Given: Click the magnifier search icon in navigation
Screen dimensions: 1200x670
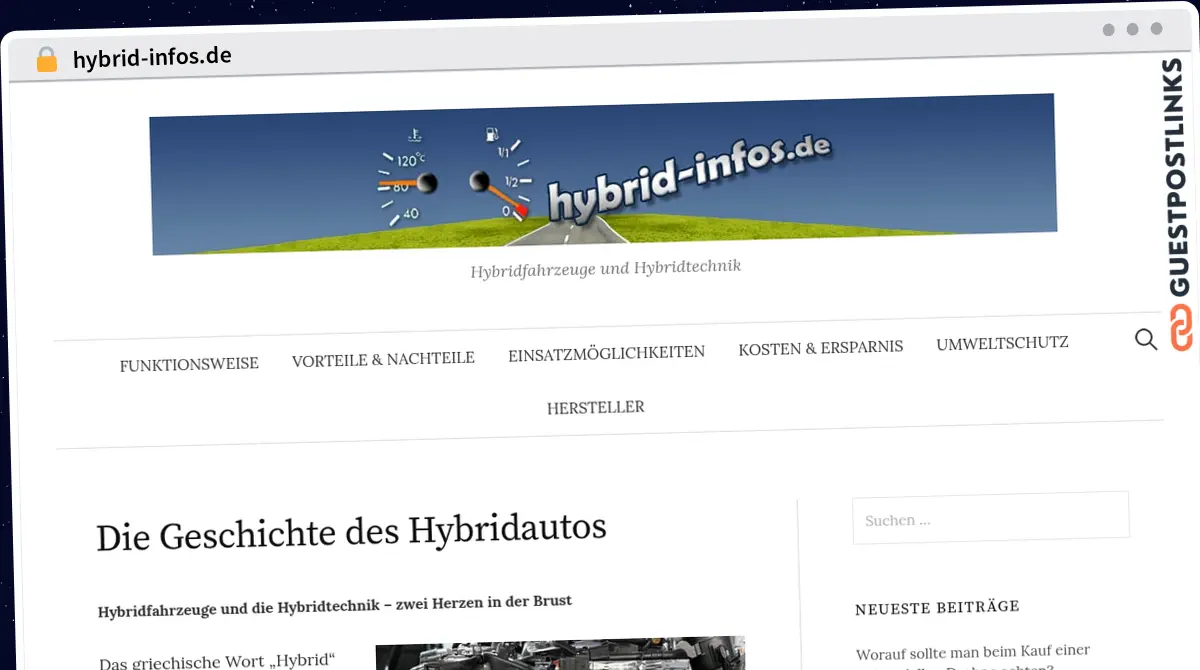Looking at the screenshot, I should click(1146, 339).
